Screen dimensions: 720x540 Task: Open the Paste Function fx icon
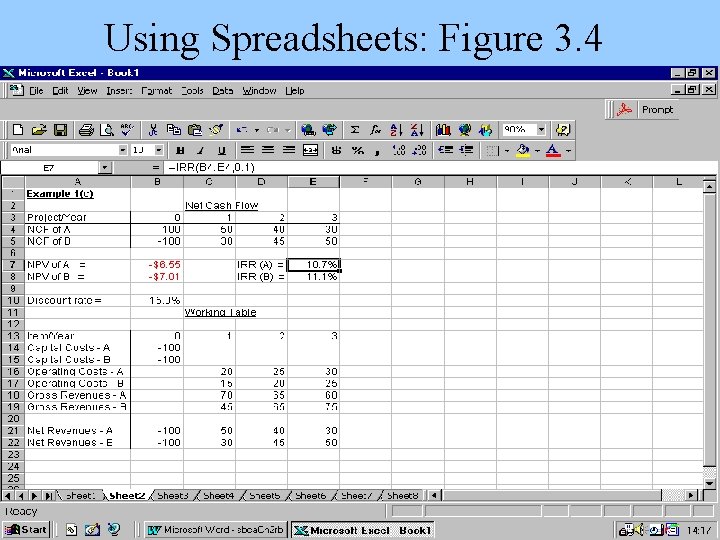(376, 130)
